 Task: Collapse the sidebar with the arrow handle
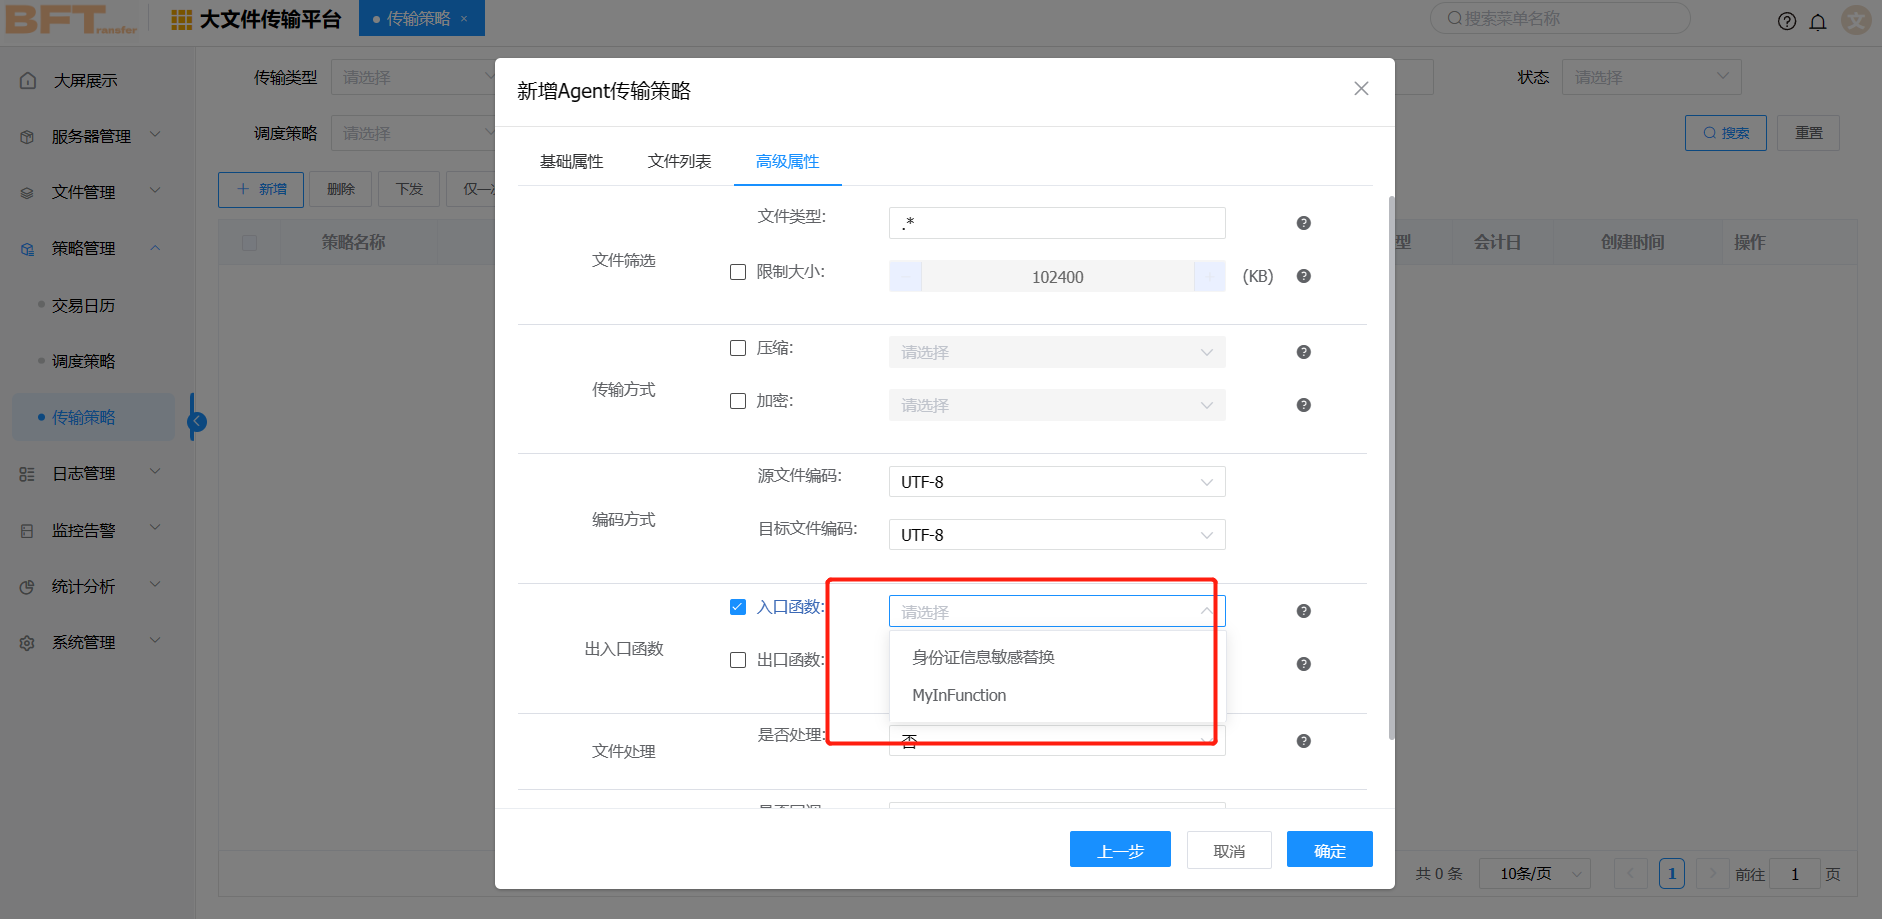tap(197, 421)
